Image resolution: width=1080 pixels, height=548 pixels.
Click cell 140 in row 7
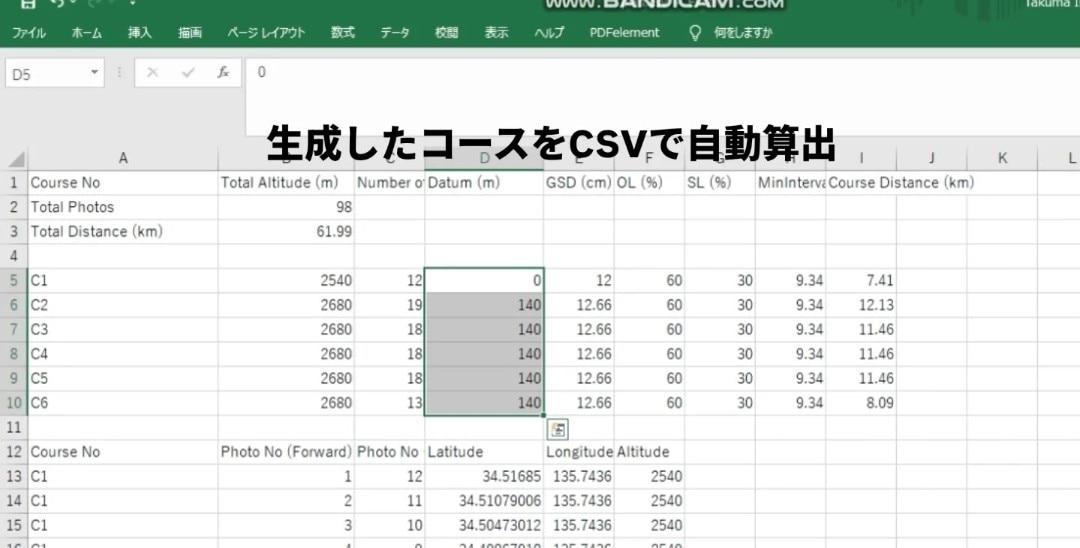pyautogui.click(x=484, y=330)
